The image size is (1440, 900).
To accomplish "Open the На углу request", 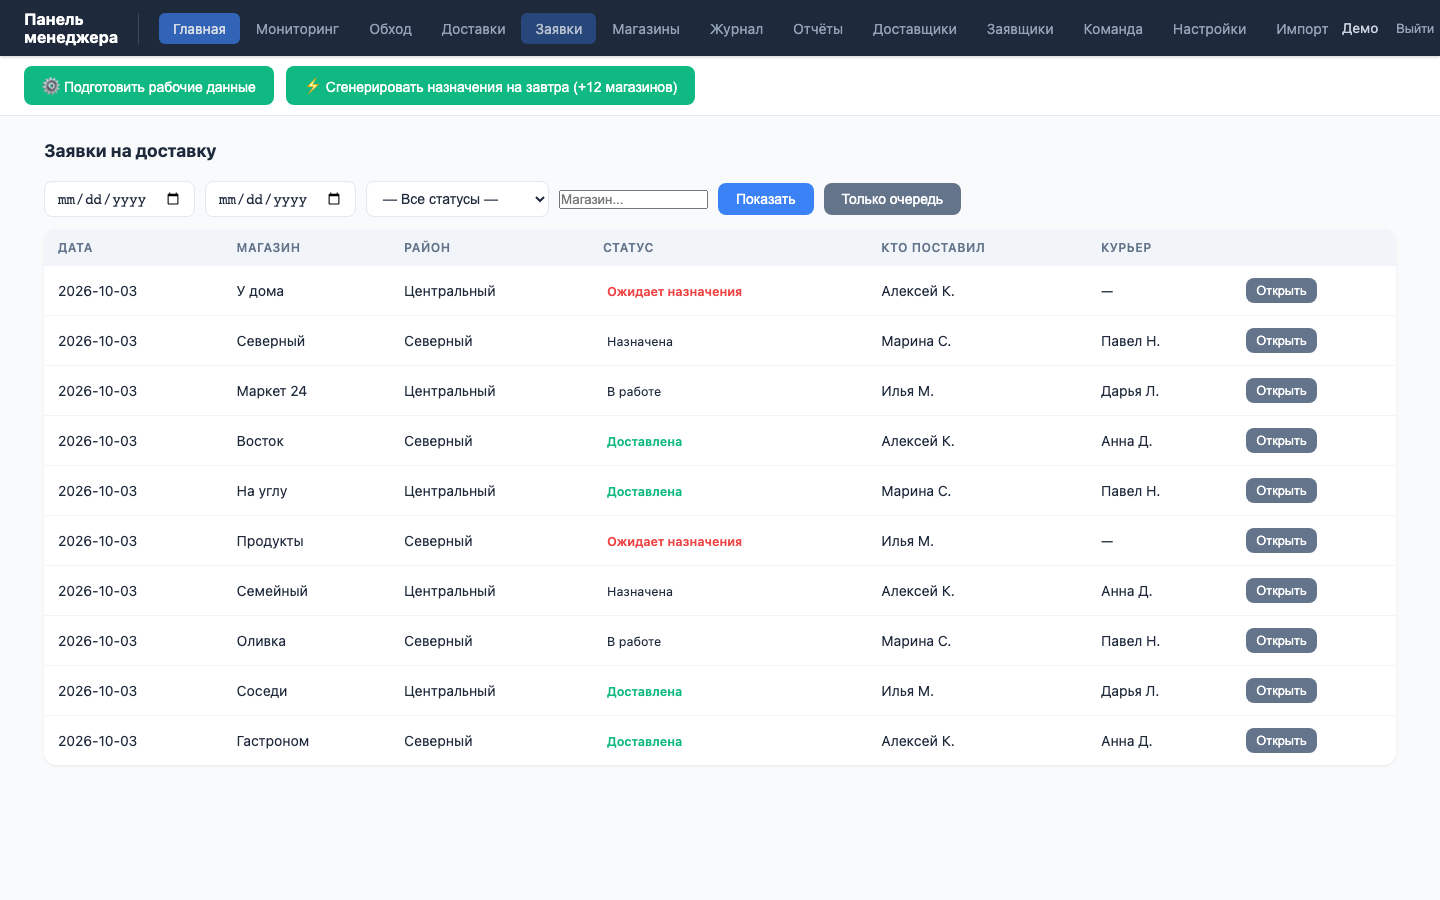I will click(x=1281, y=490).
